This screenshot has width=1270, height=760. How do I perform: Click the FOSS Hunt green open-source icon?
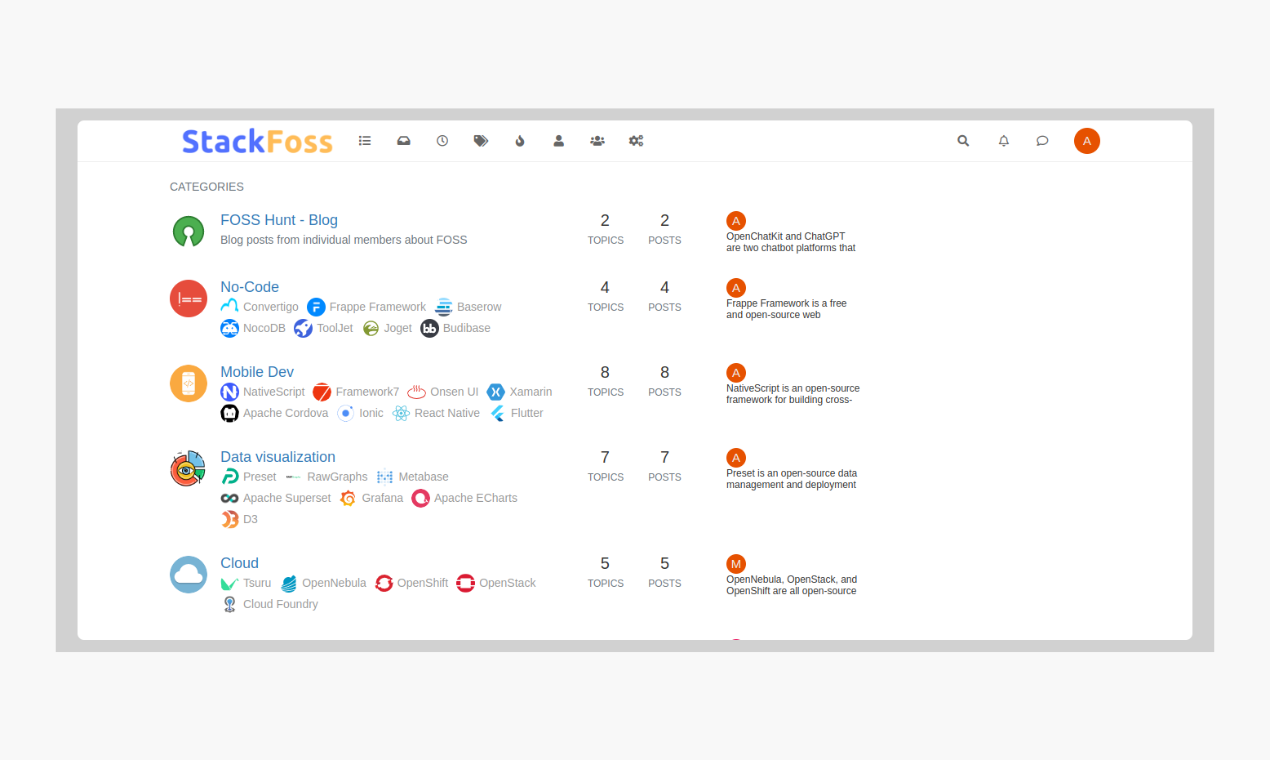tap(188, 231)
